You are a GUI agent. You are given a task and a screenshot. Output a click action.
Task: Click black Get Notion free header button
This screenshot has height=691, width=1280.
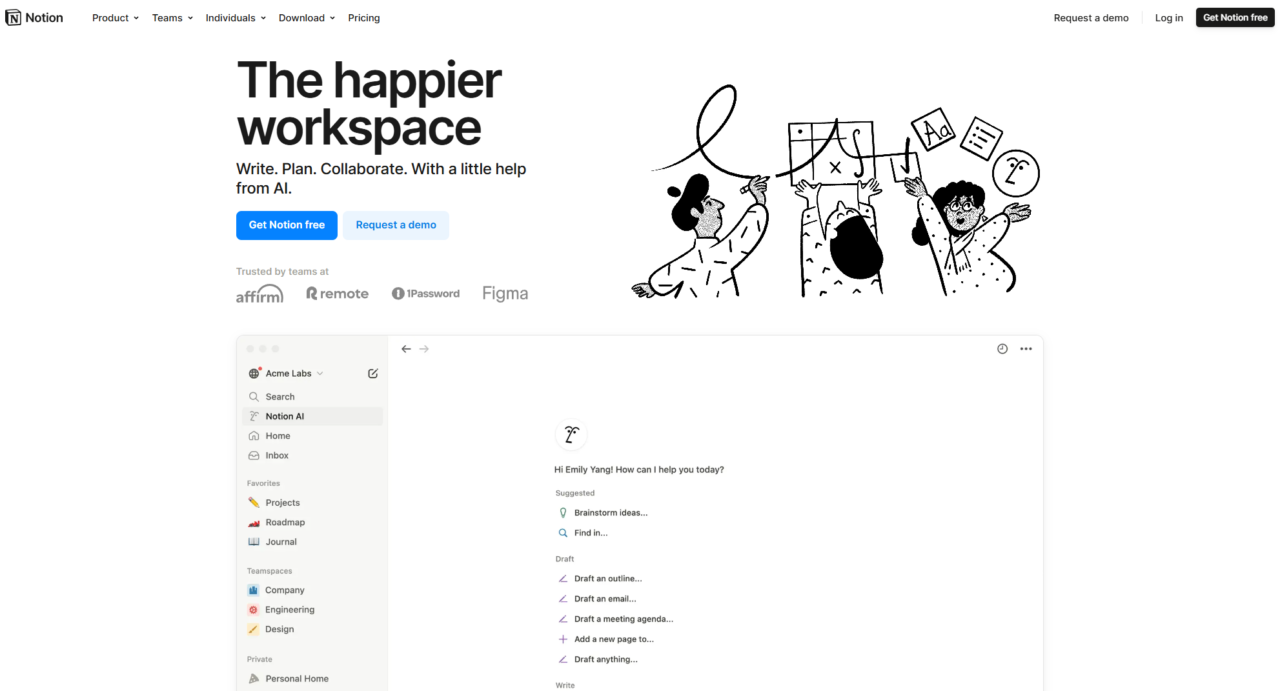tap(1235, 18)
